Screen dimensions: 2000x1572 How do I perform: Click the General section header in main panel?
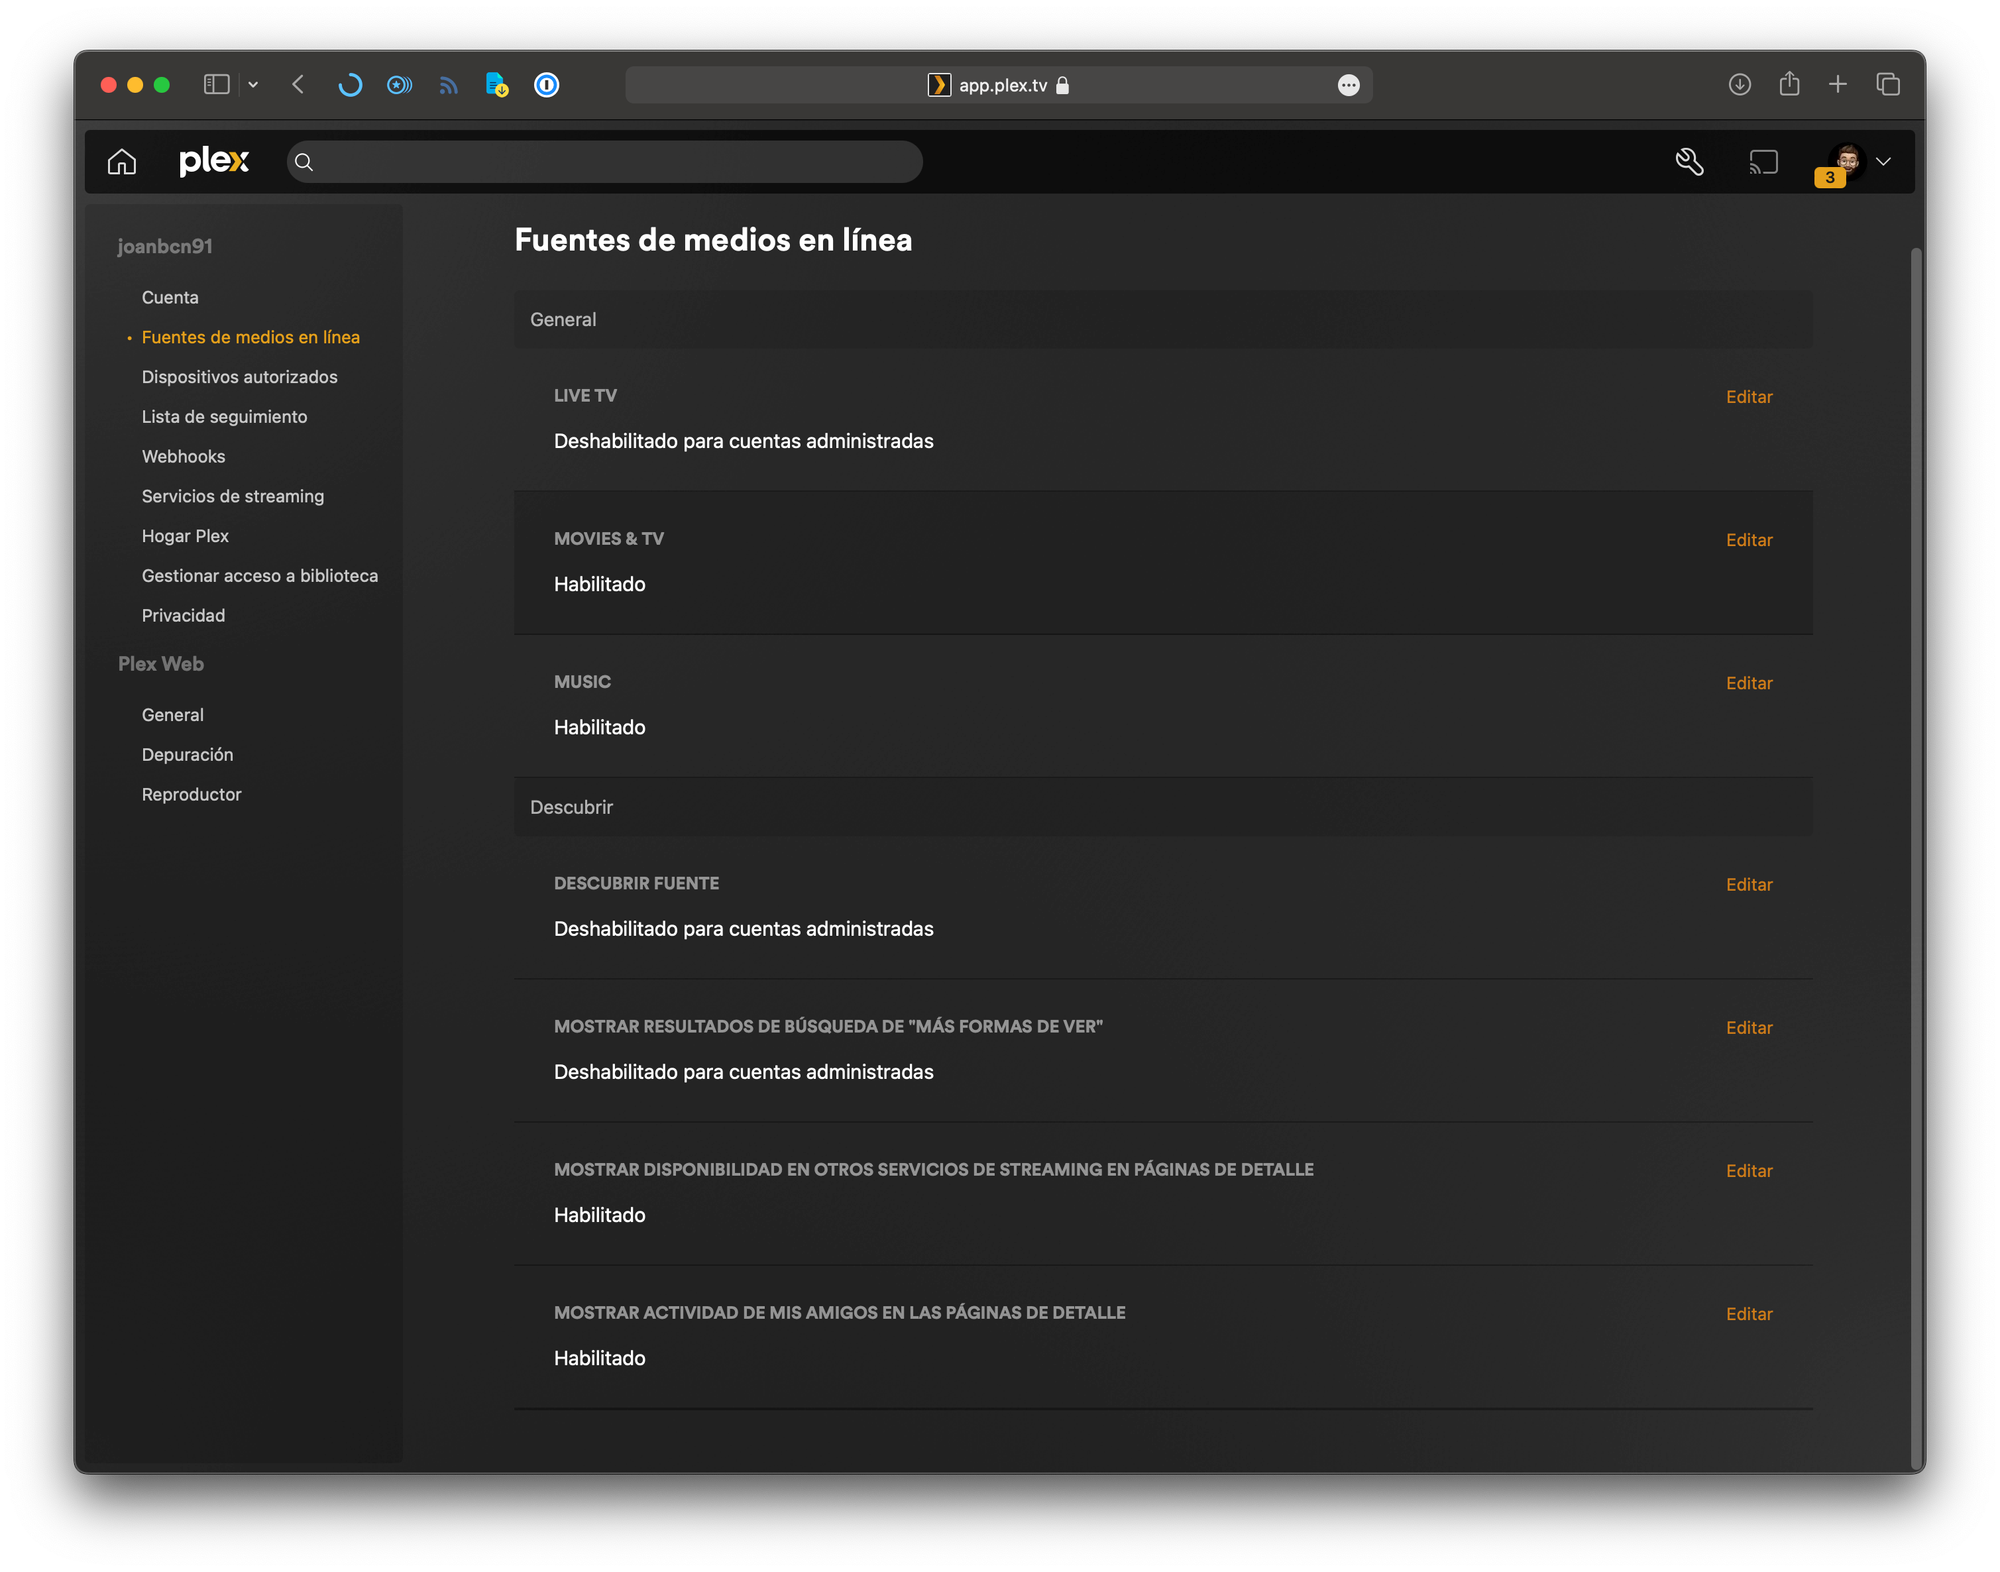coord(1163,320)
